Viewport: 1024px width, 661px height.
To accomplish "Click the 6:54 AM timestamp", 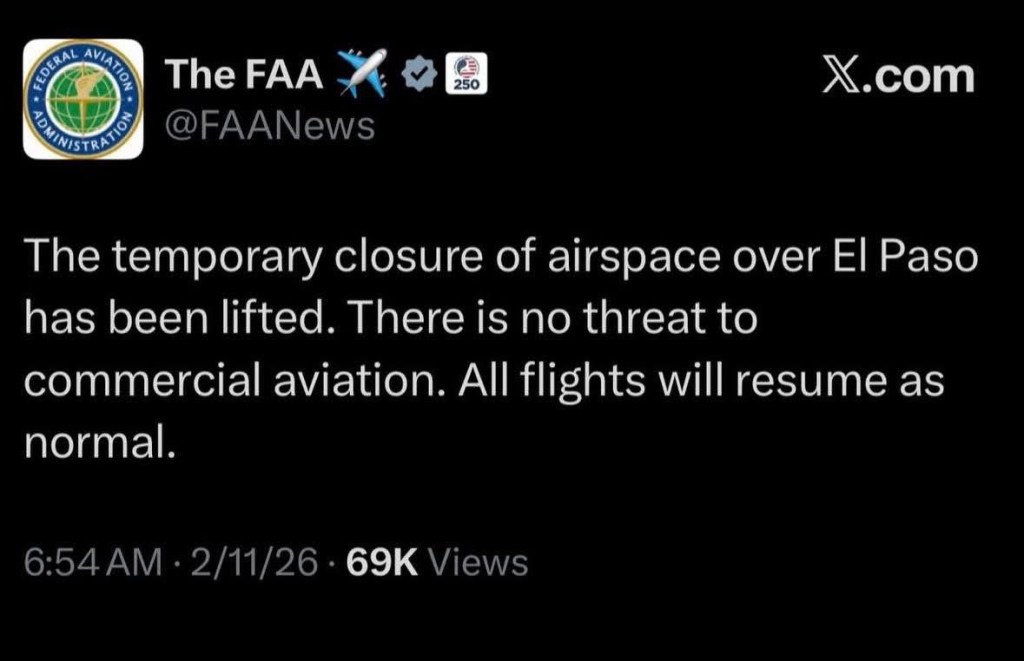I will [x=91, y=563].
